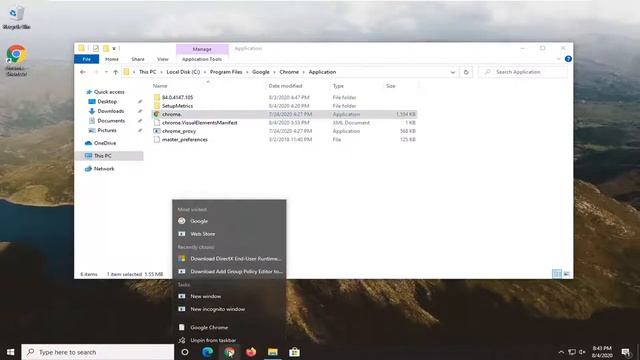Switch to large icons view in status bar

click(x=567, y=274)
